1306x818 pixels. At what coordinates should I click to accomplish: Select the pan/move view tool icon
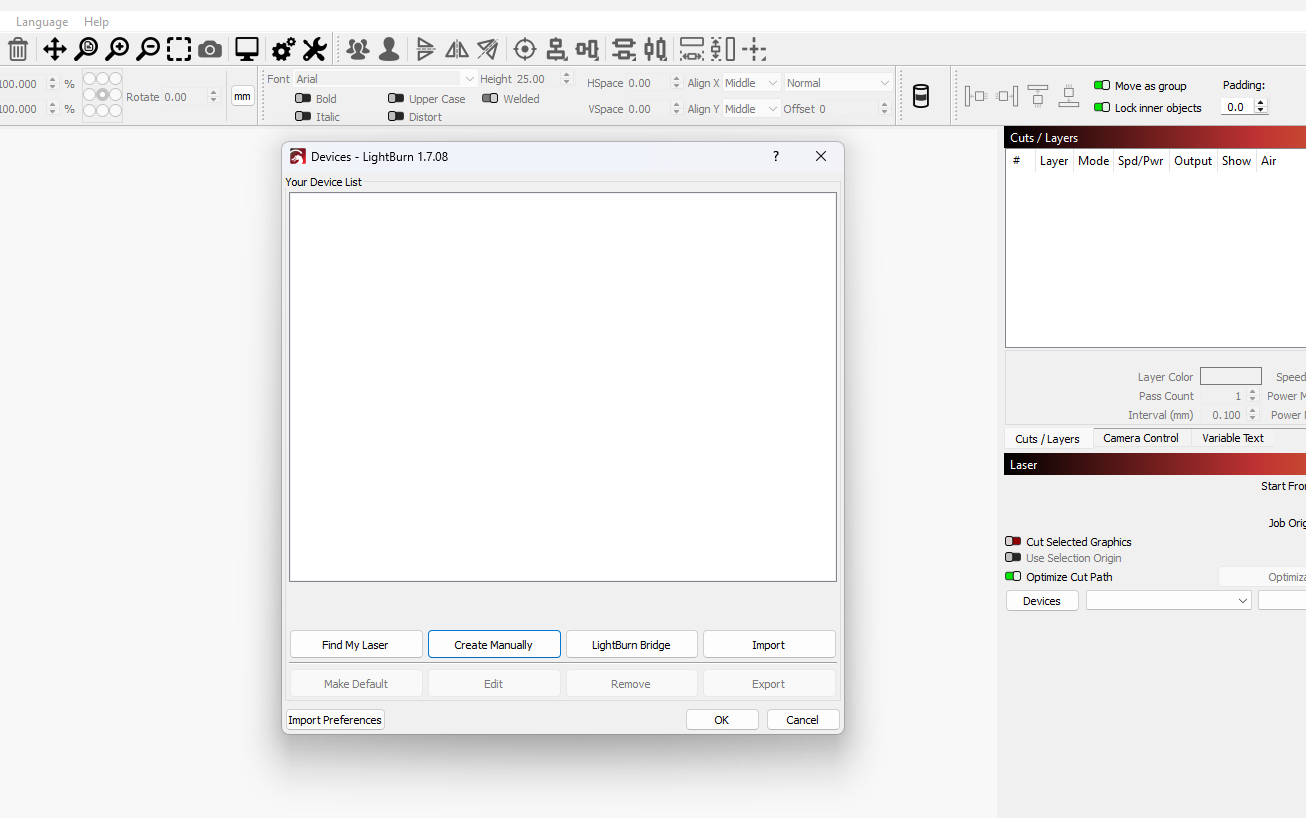click(x=54, y=49)
